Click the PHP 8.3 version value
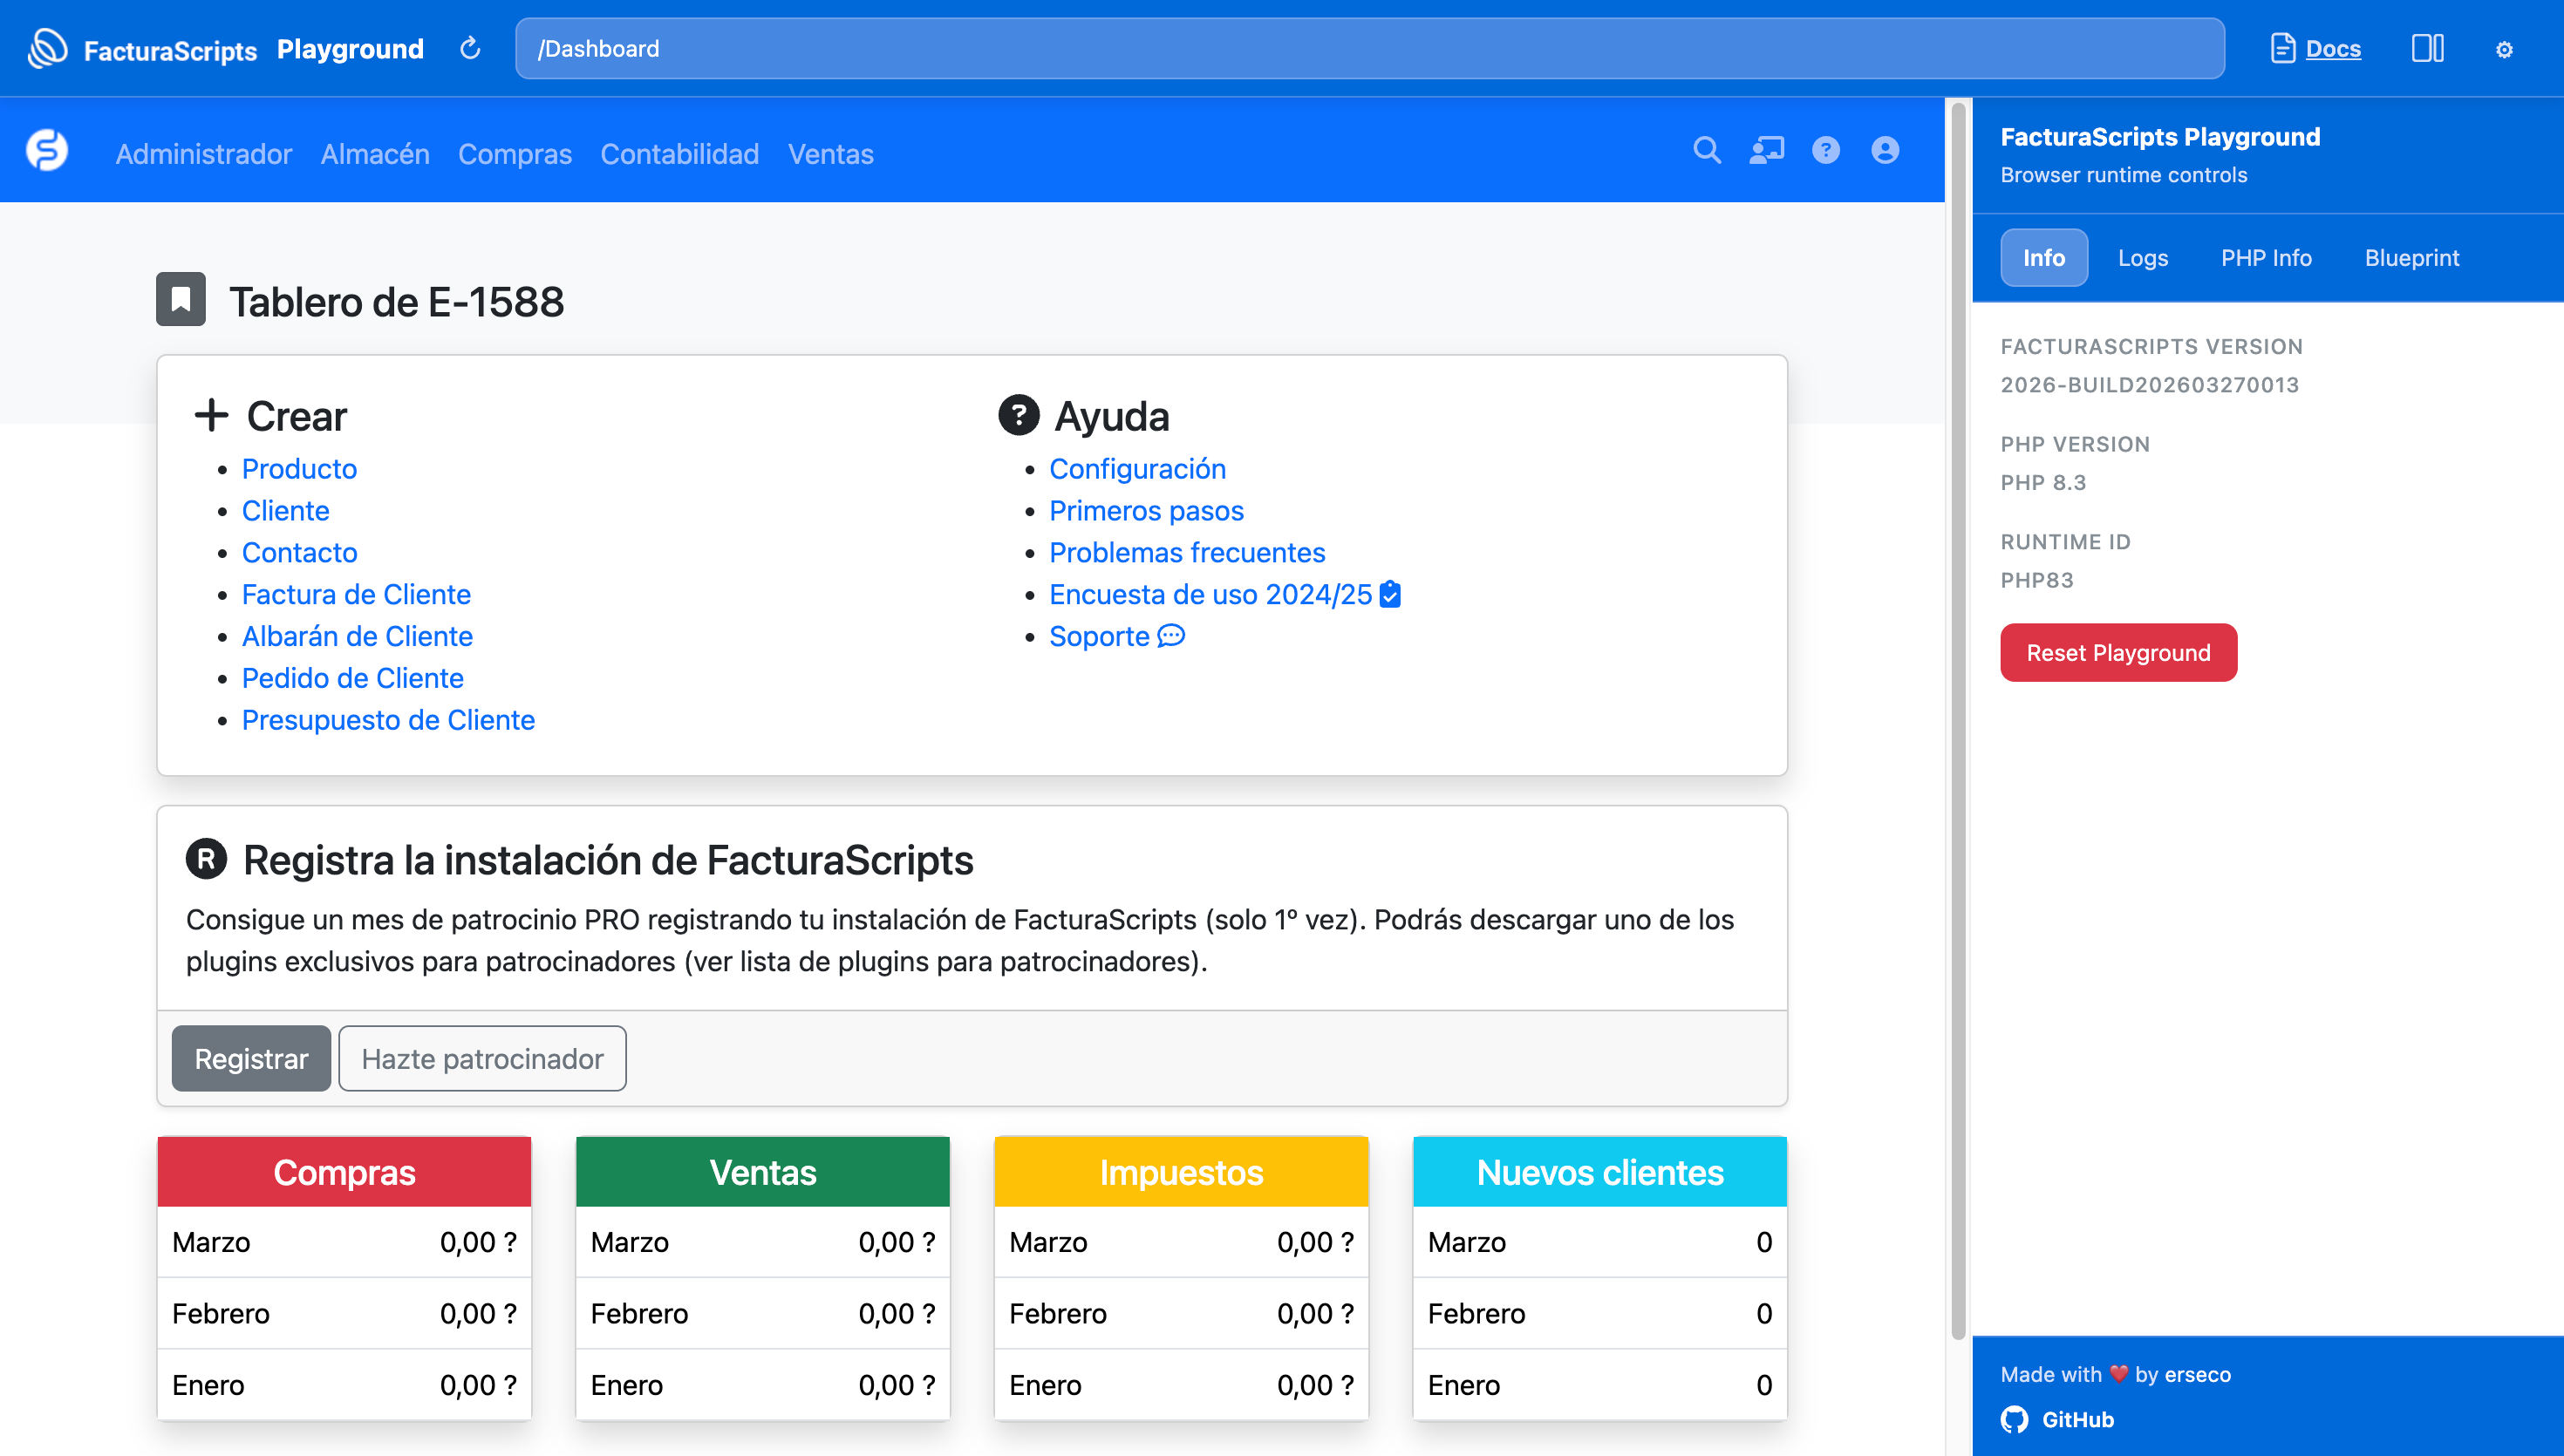 click(x=2043, y=483)
